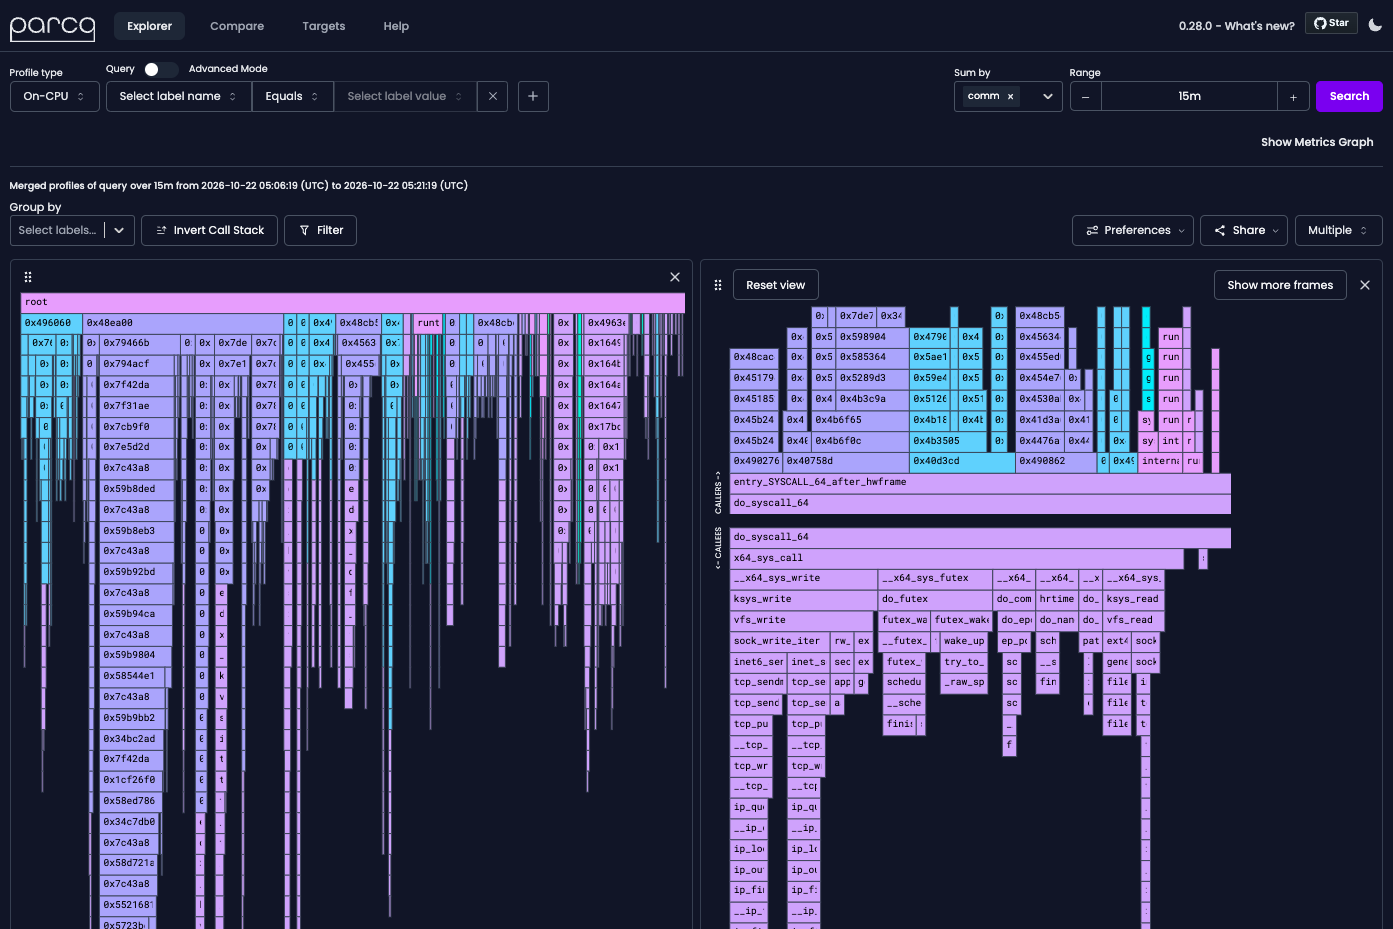Add new label matcher plus icon

[533, 96]
